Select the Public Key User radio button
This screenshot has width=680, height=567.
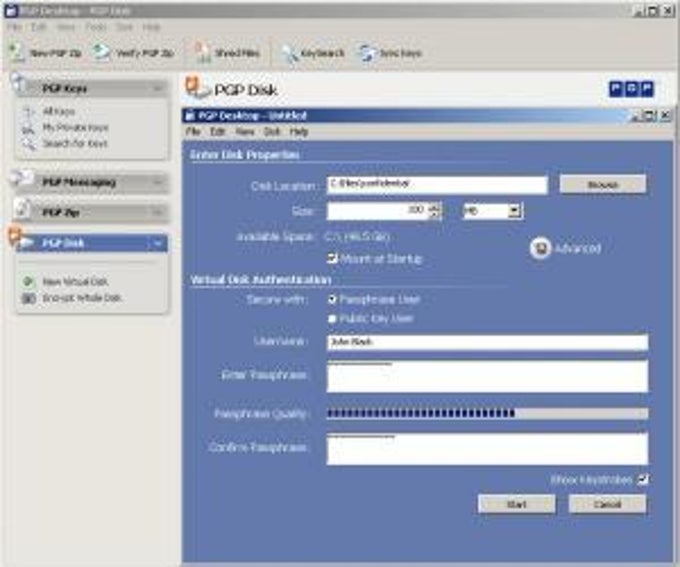point(332,319)
